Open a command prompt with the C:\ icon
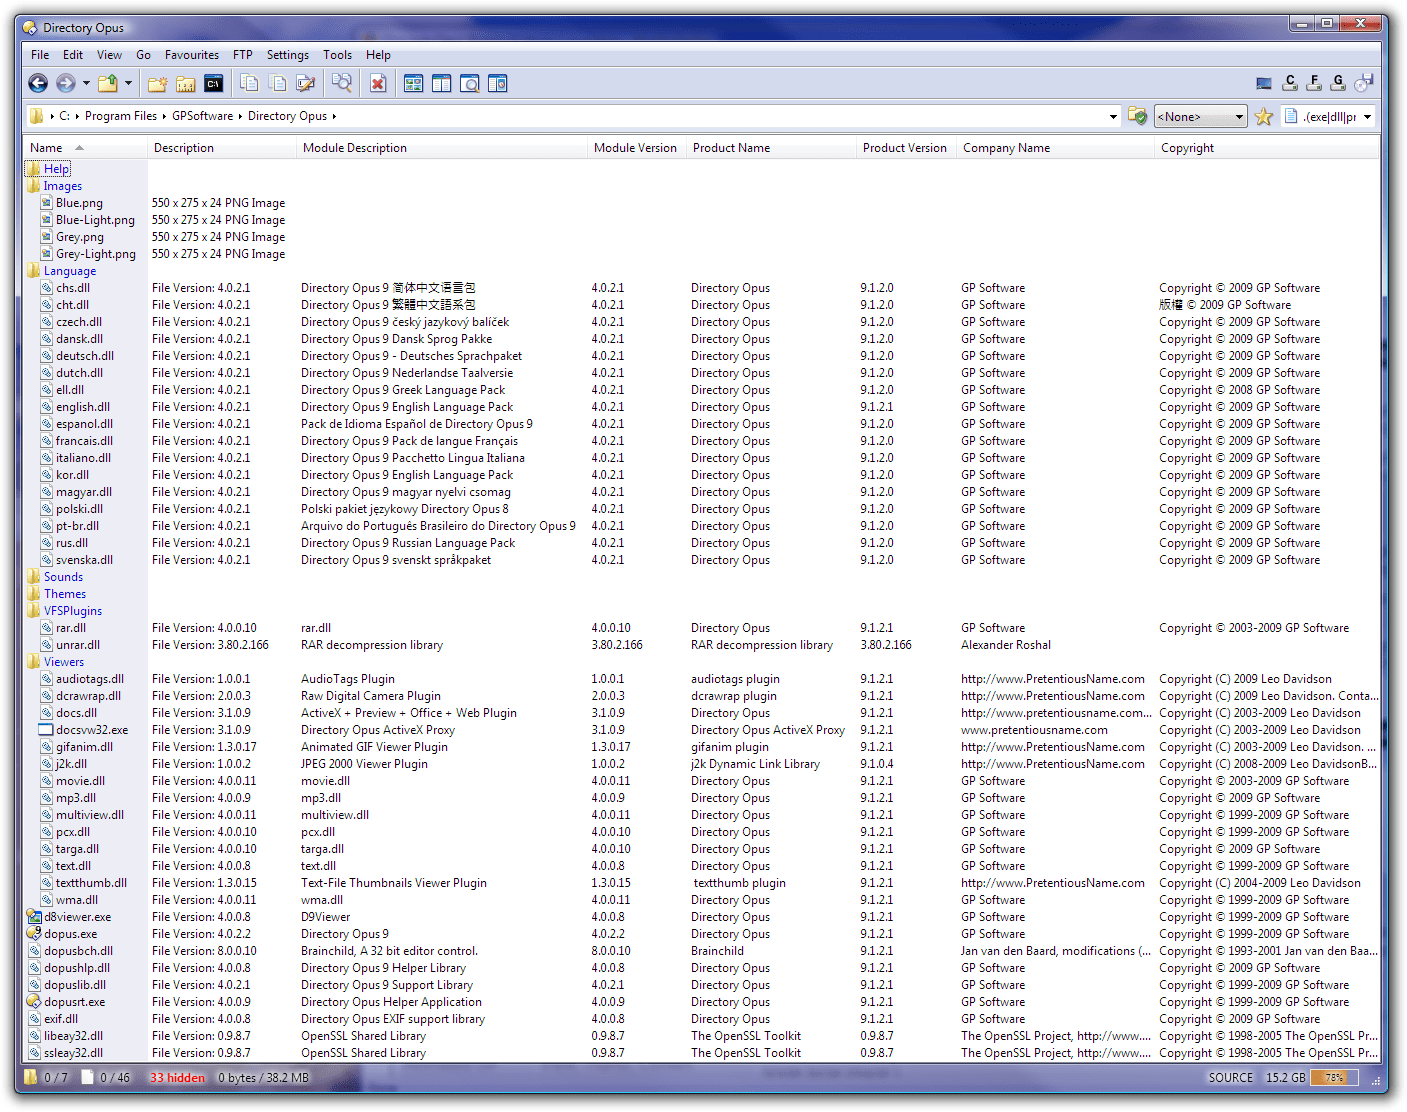 [x=214, y=83]
